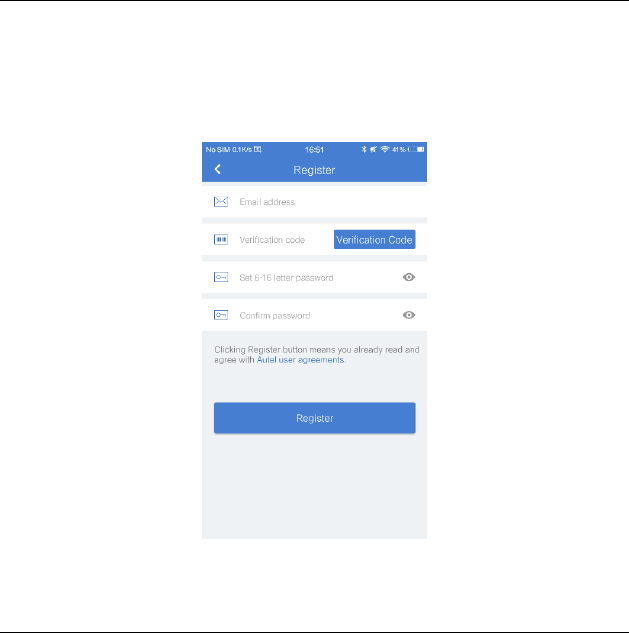
Task: Tap the Bluetooth icon in status bar
Action: tap(364, 149)
